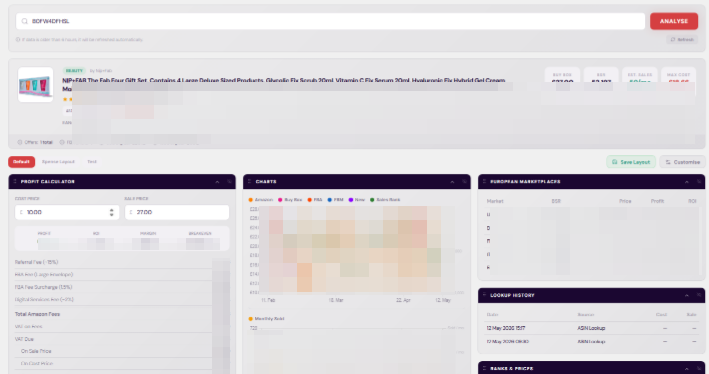Click the Total Amazon Fees row
This screenshot has width=709, height=374.
(122, 314)
